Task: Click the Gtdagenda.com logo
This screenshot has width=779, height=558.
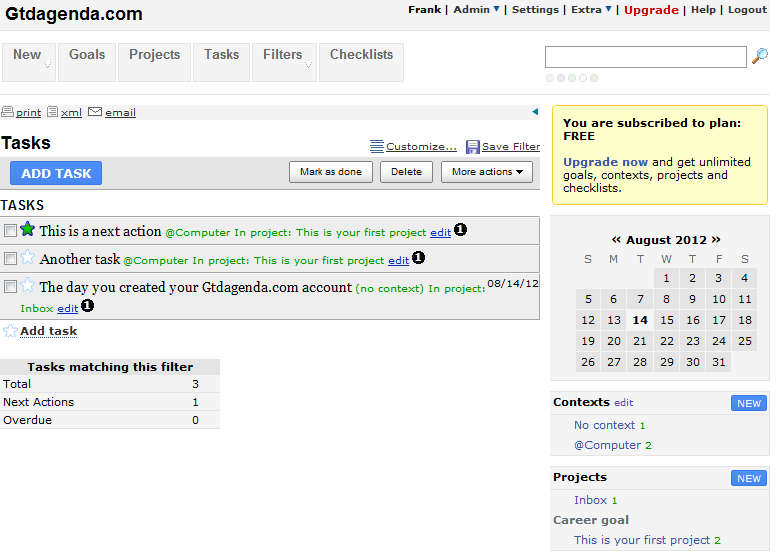Action: coord(74,14)
